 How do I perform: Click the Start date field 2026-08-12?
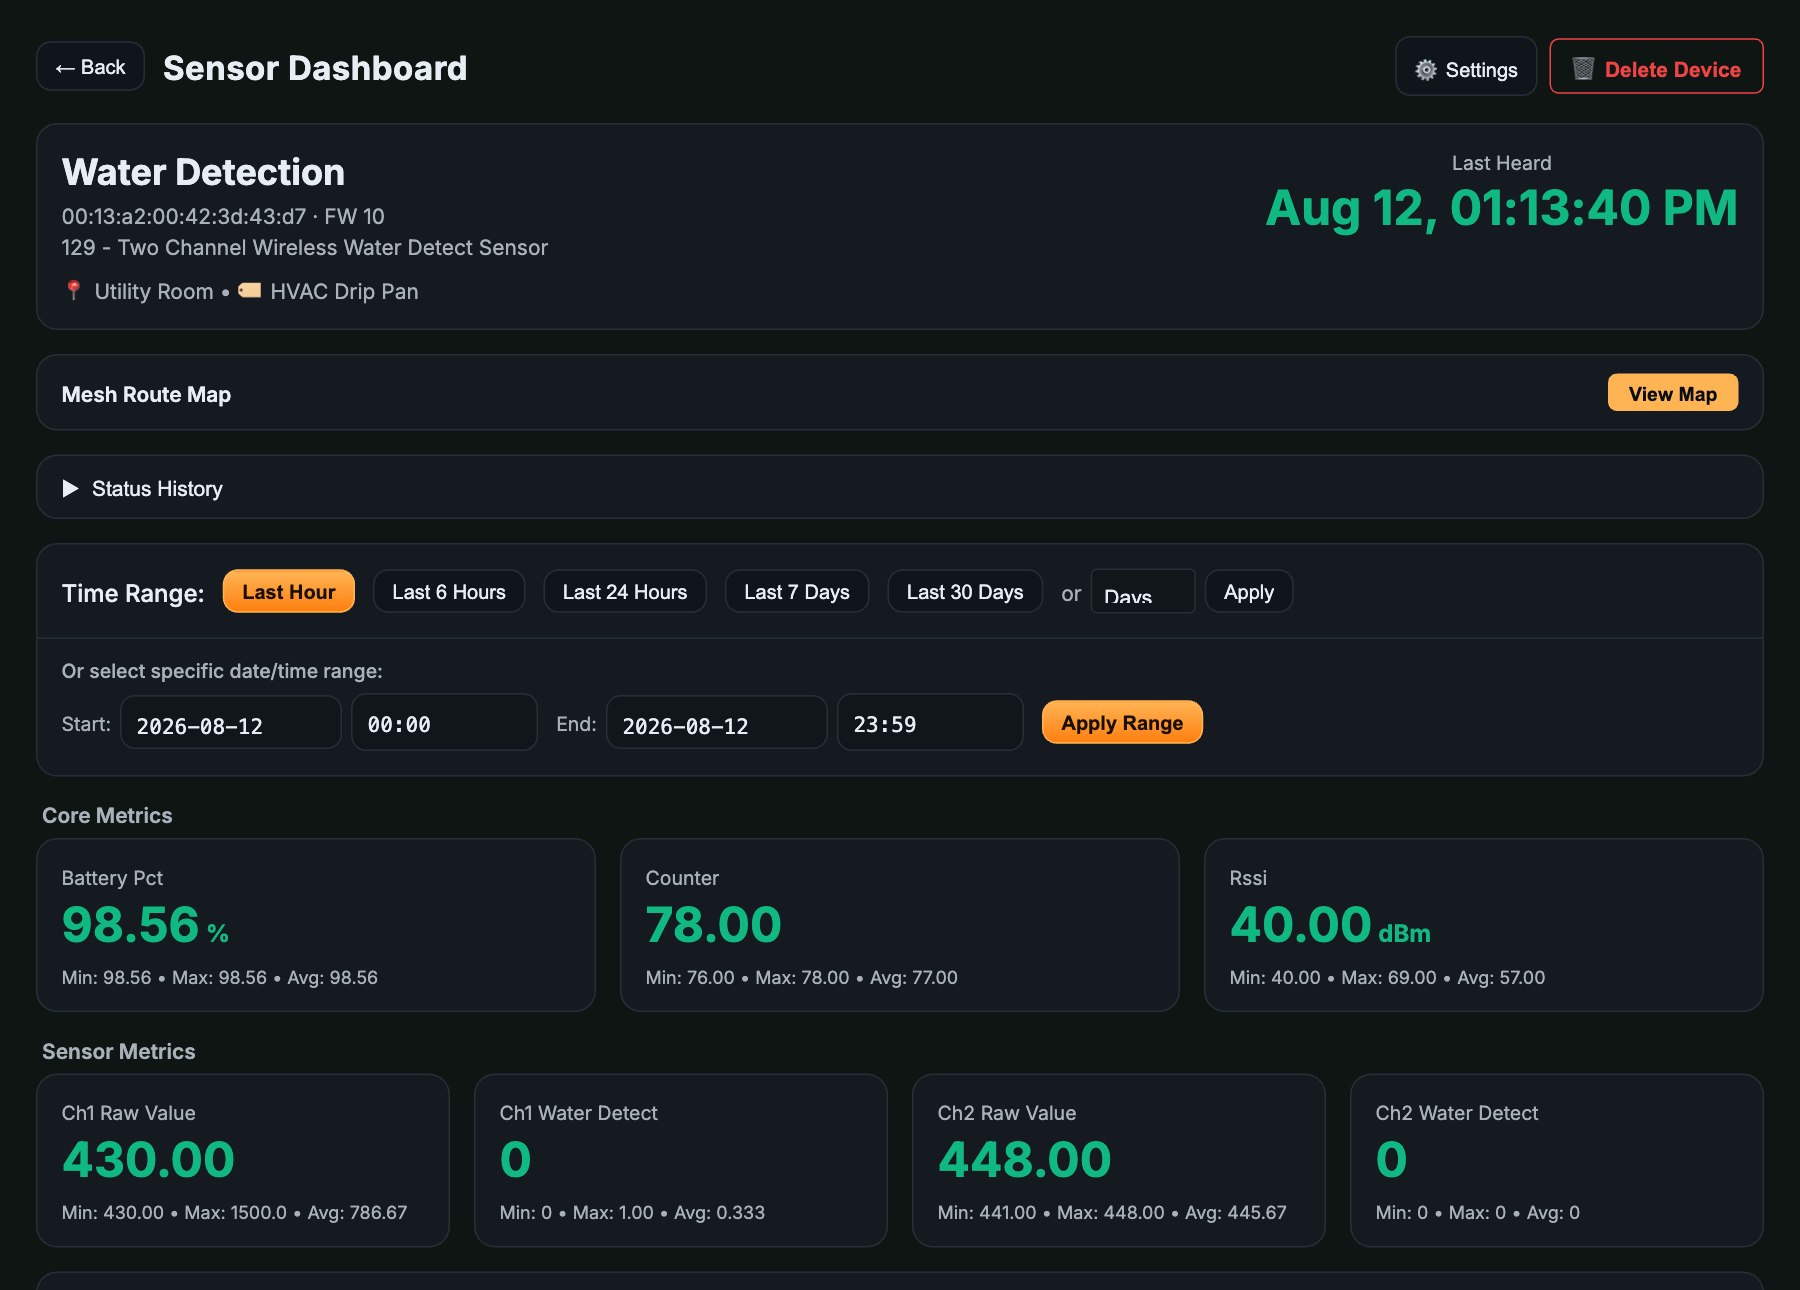coord(231,723)
